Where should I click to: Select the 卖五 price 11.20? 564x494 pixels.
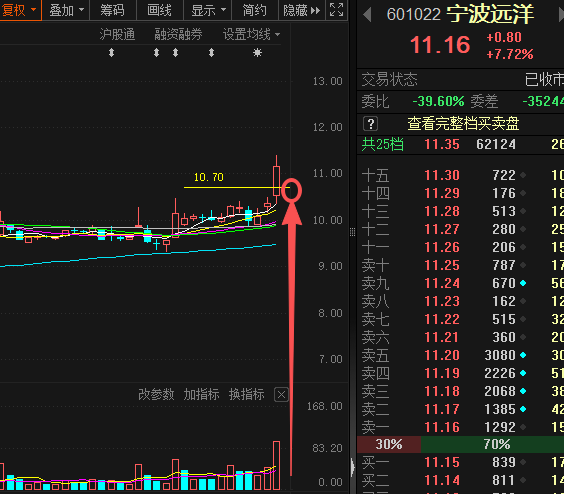442,355
